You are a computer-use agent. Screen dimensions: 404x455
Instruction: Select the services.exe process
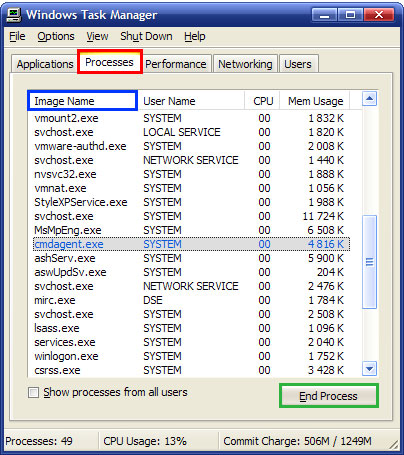pyautogui.click(x=191, y=342)
